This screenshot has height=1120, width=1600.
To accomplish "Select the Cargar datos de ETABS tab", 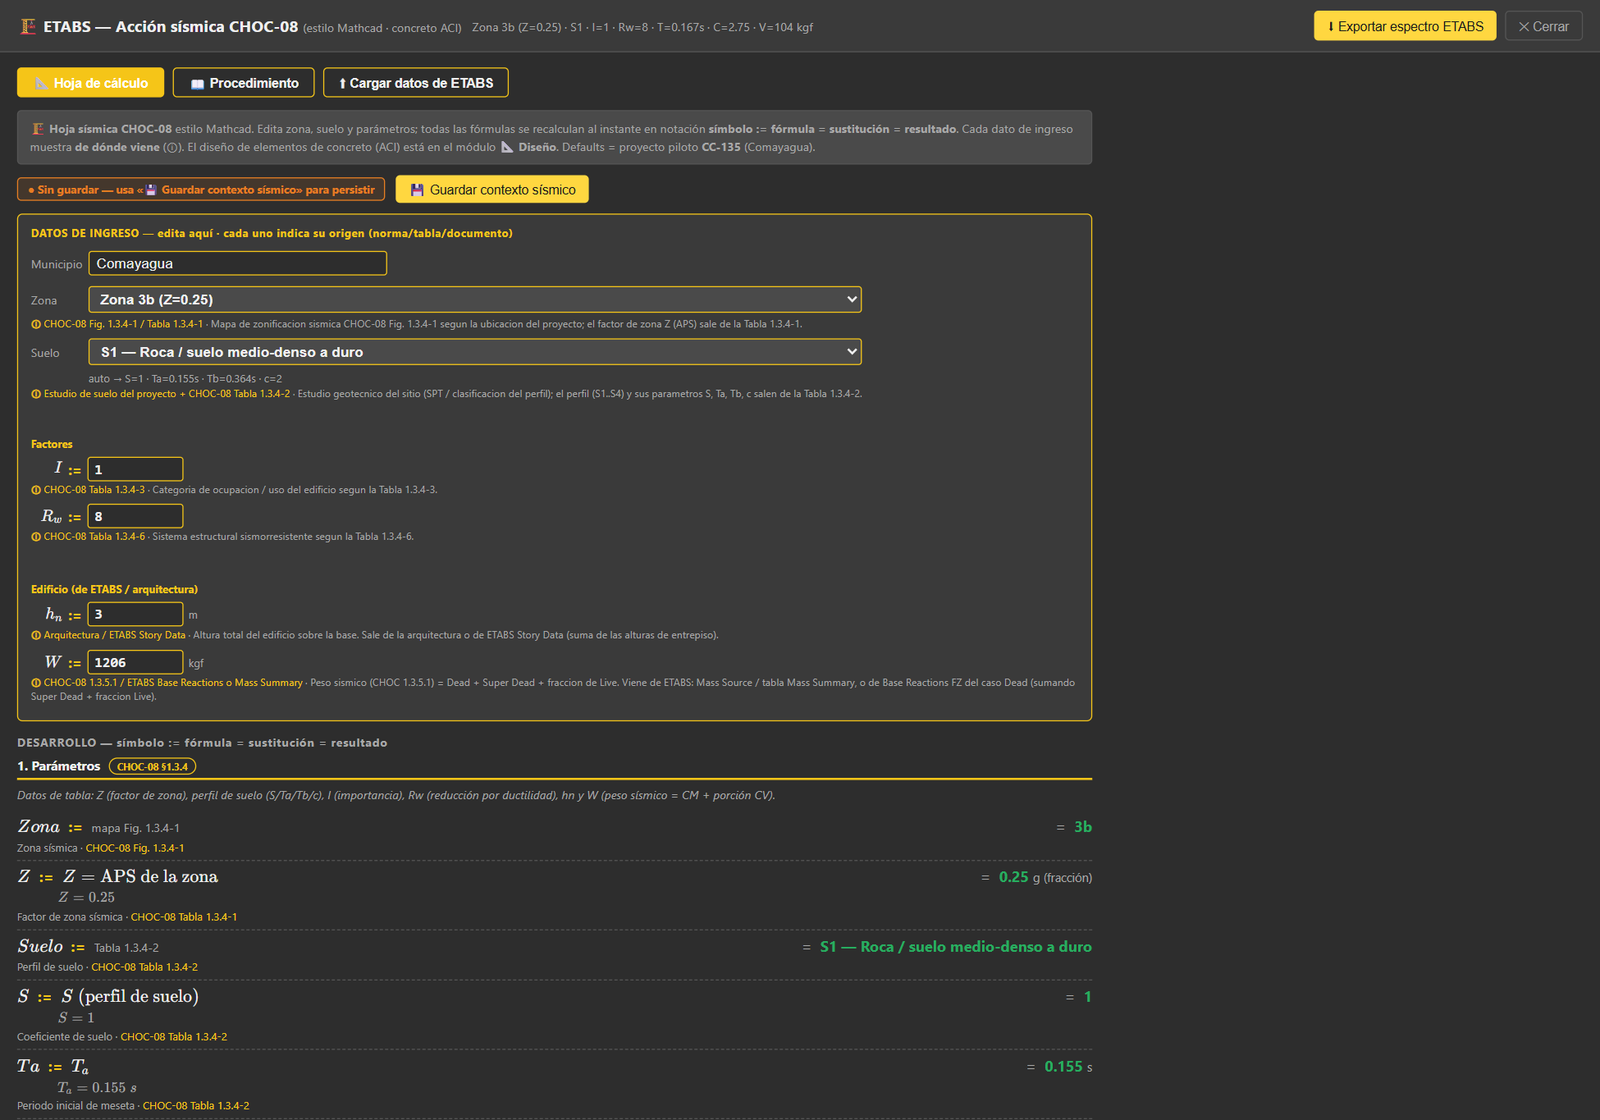I will (x=416, y=83).
